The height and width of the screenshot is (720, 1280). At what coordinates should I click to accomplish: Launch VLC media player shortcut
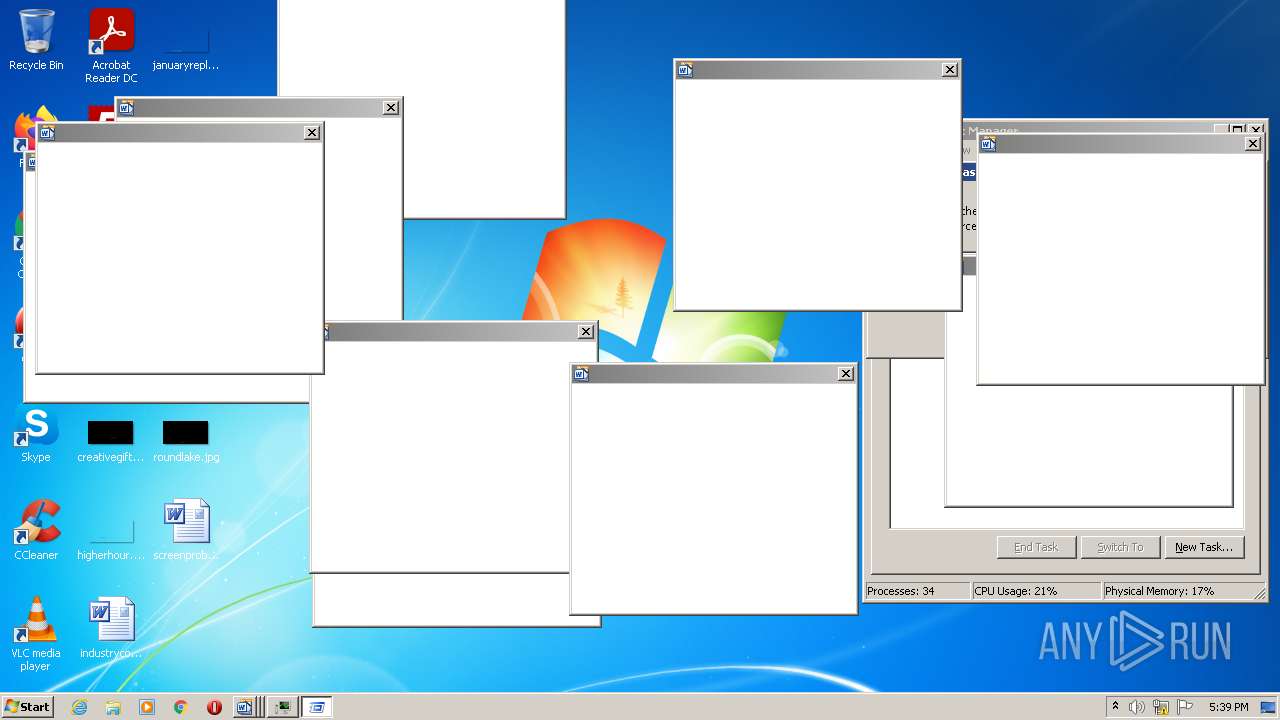36,634
